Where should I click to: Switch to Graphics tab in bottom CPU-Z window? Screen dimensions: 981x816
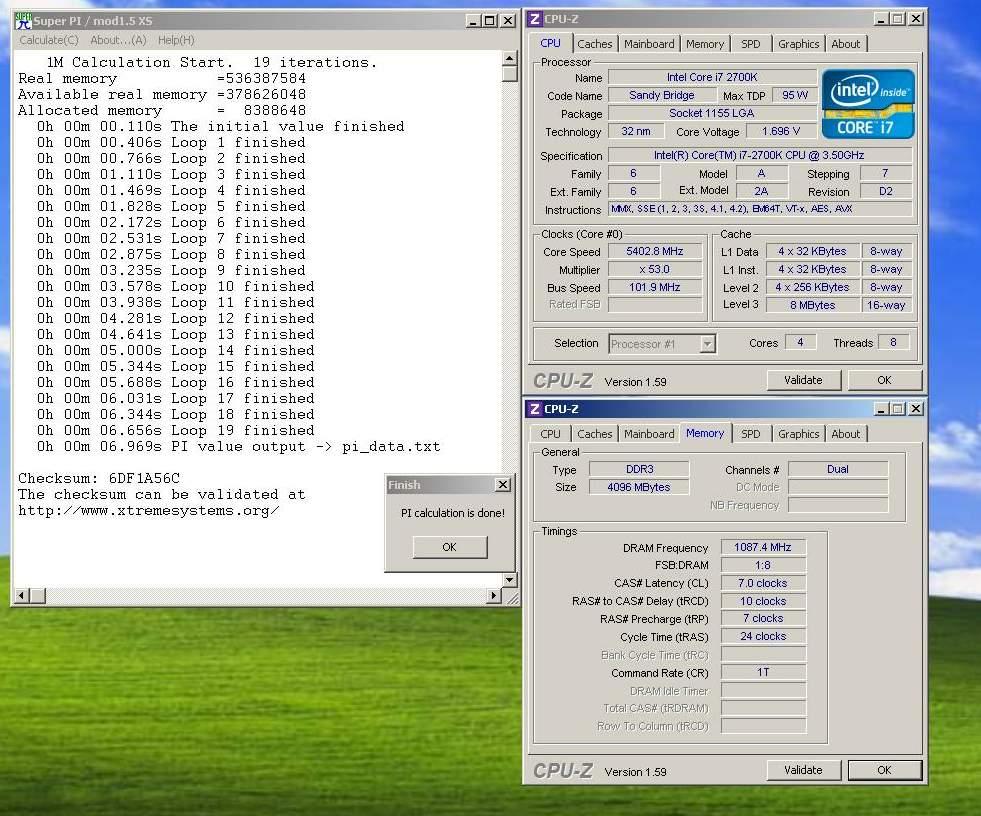pos(798,434)
